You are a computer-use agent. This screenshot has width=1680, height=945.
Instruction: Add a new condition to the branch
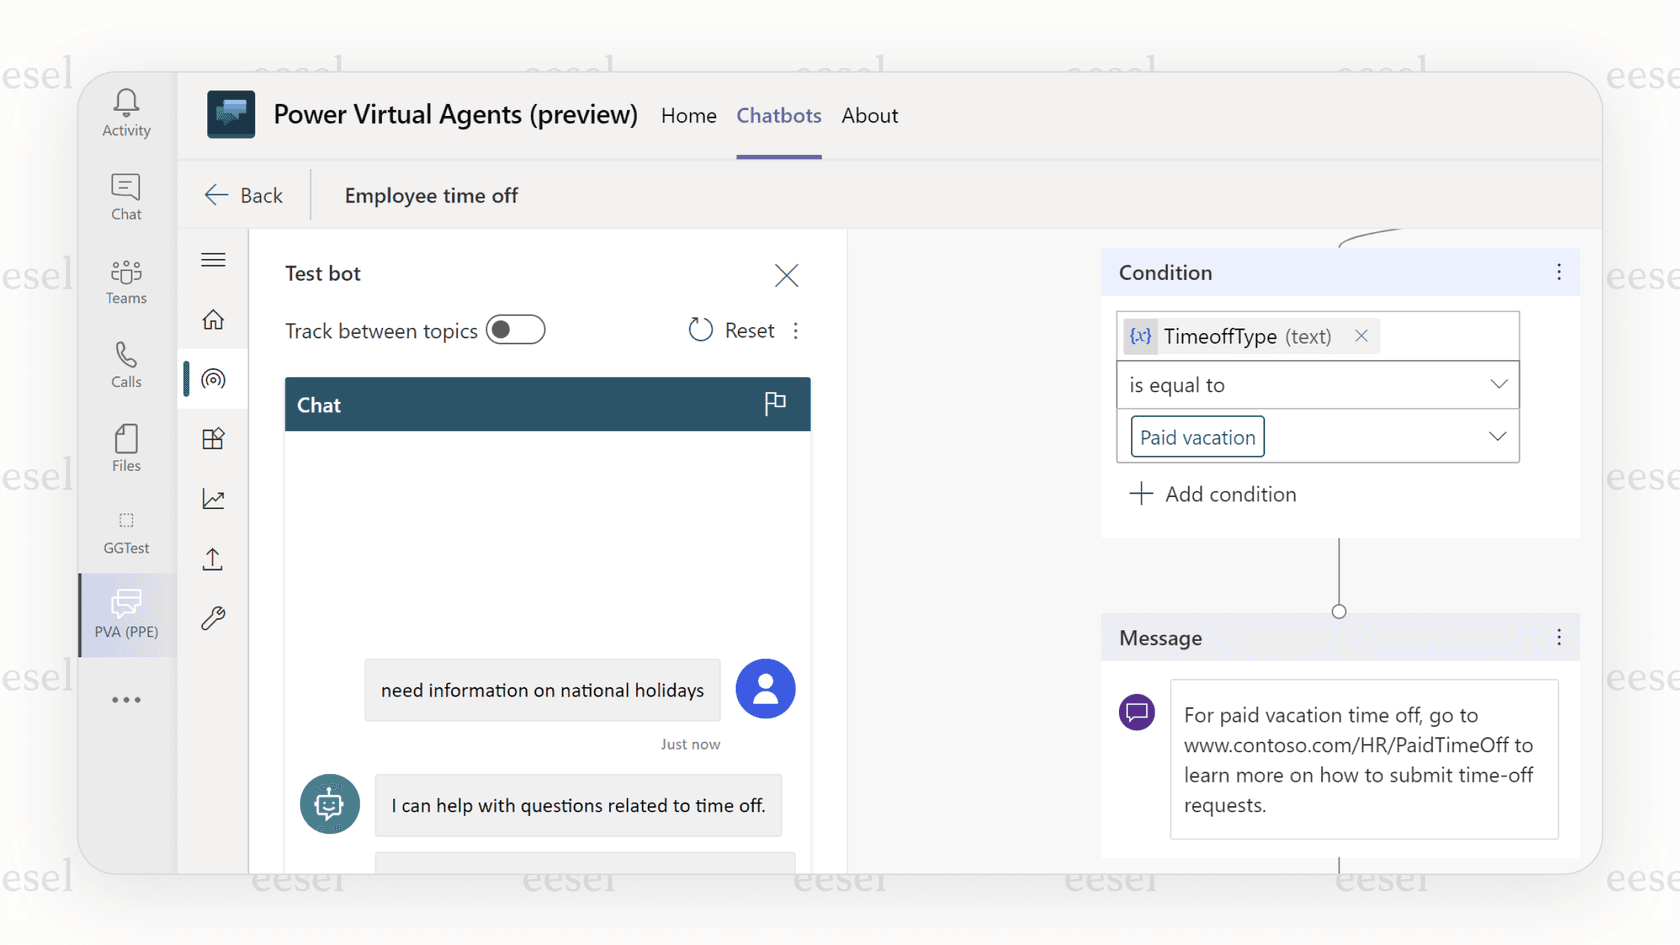[x=1212, y=493]
